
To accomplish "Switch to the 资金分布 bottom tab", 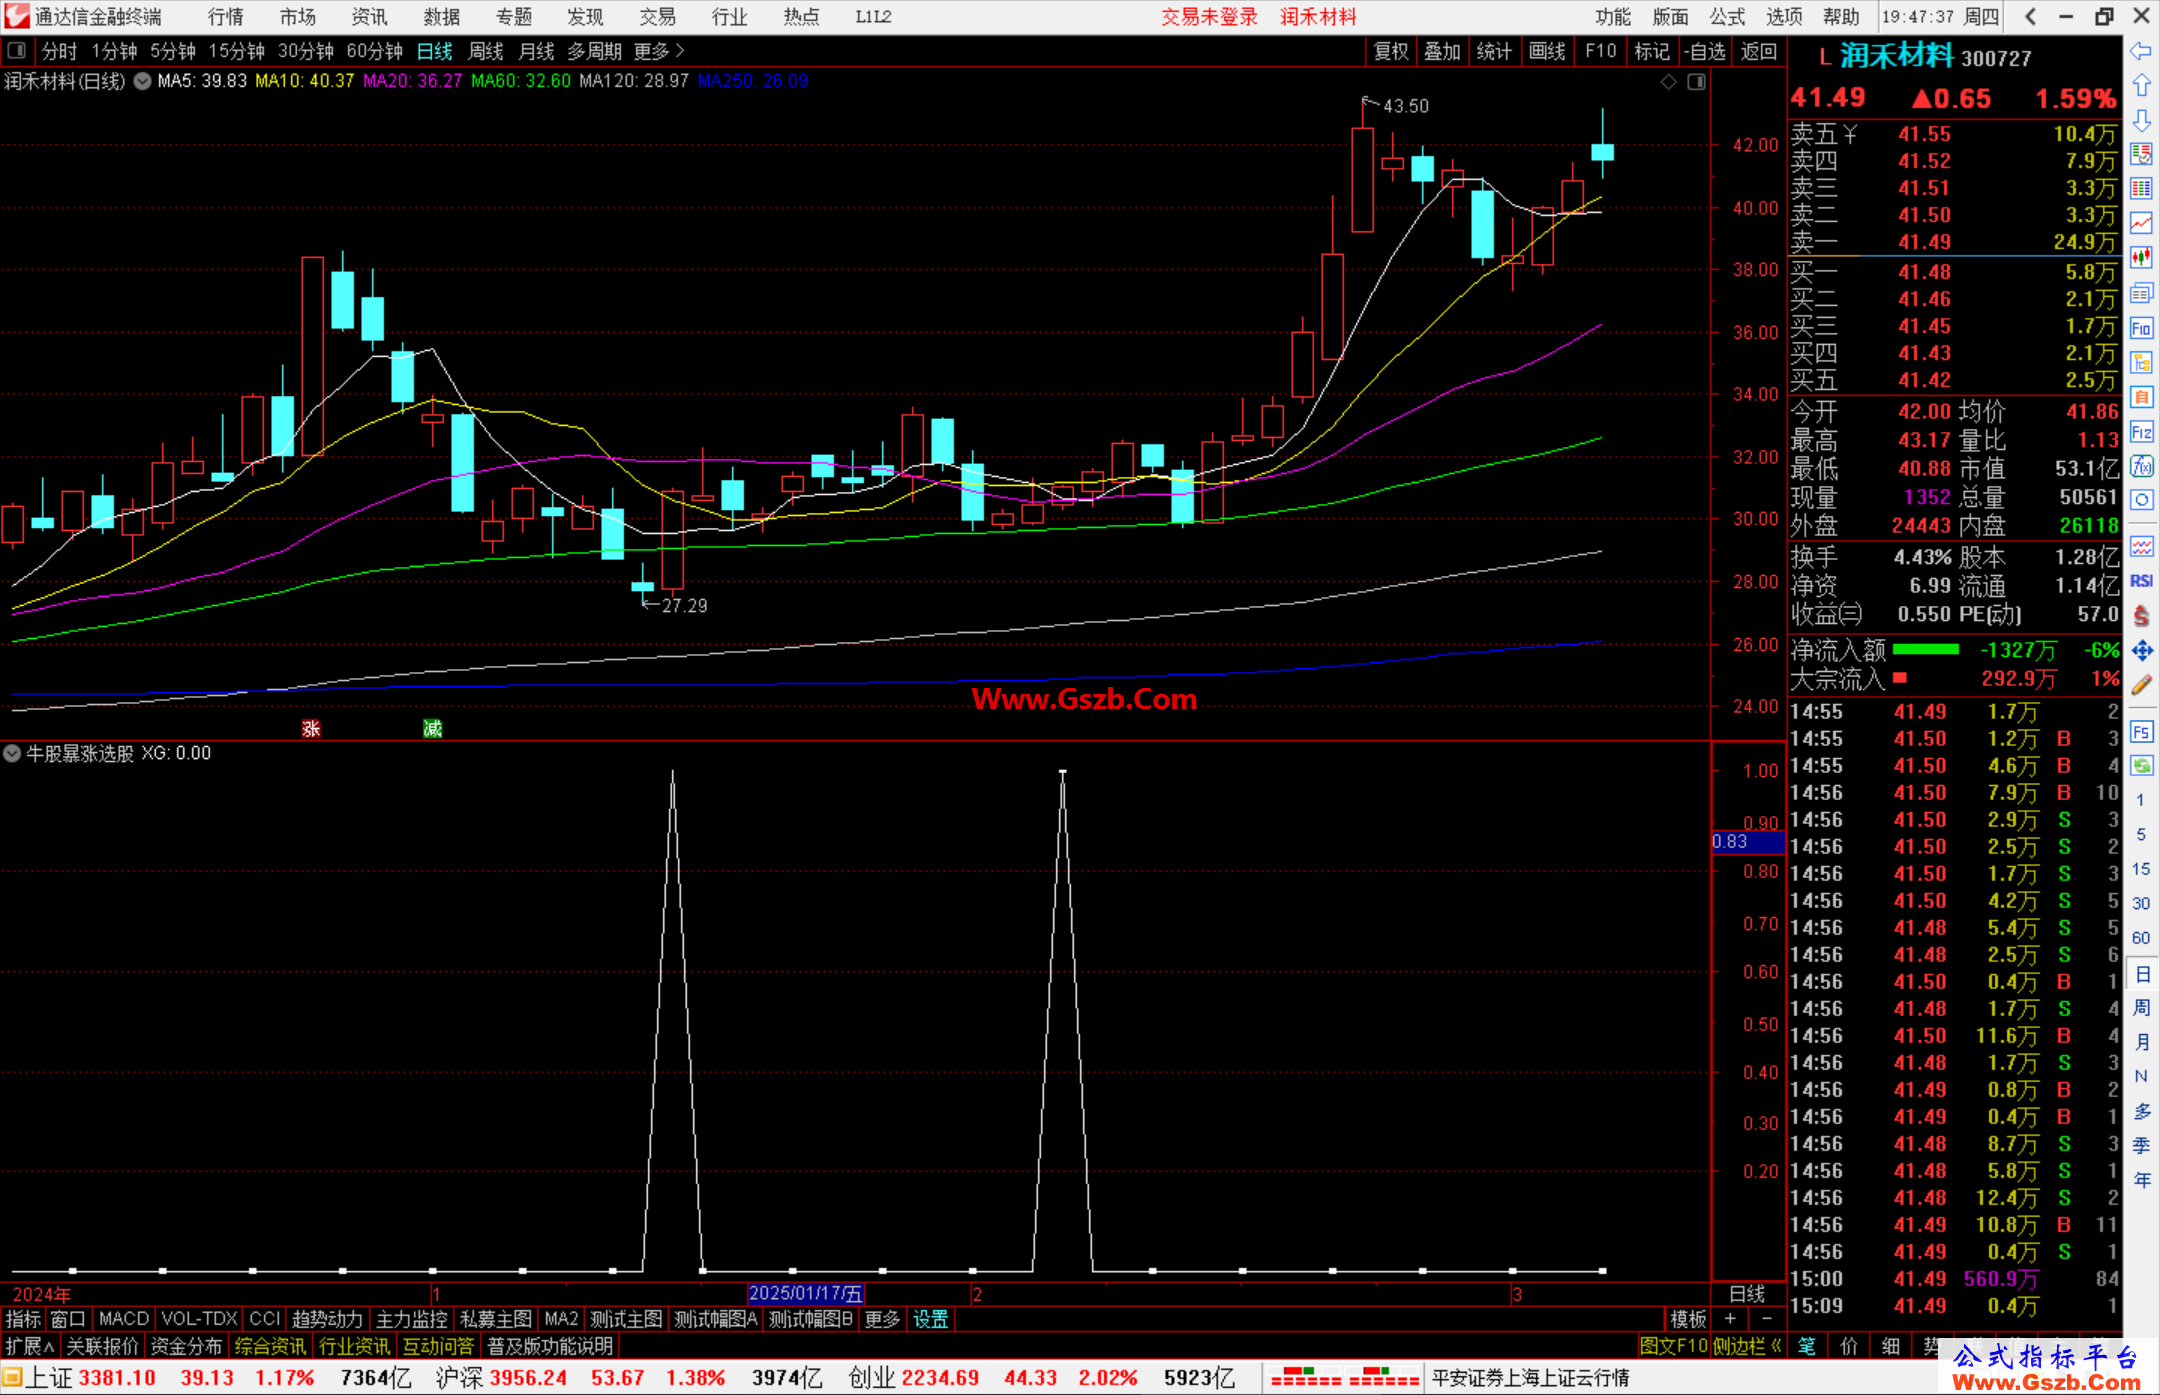I will click(x=186, y=1346).
